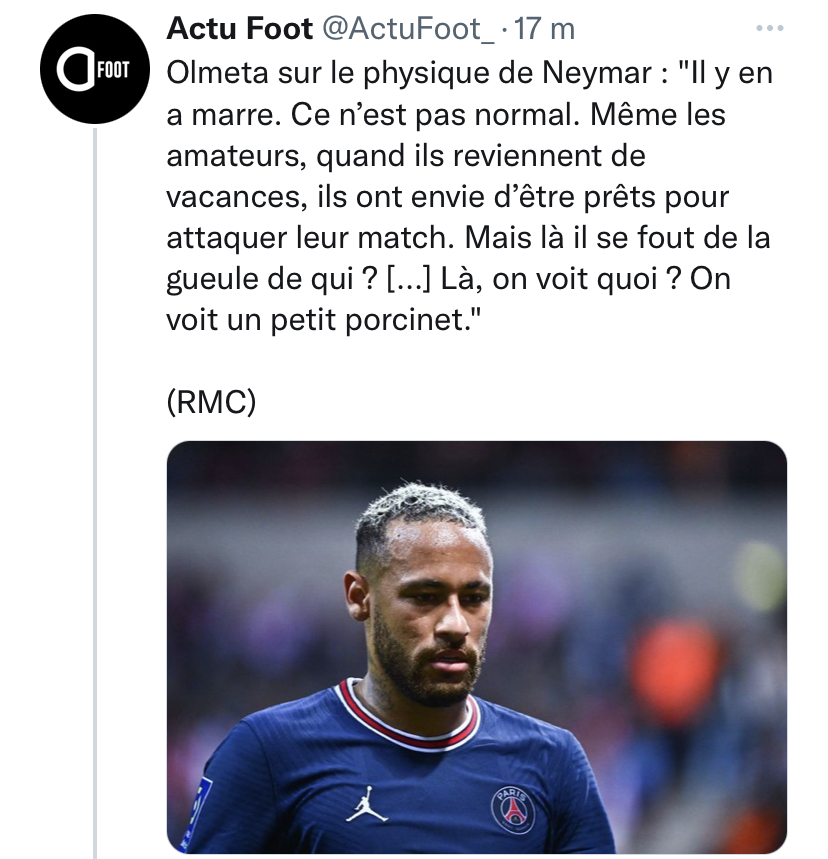Click the Actu Foot display name
The width and height of the screenshot is (828, 859).
tap(239, 28)
